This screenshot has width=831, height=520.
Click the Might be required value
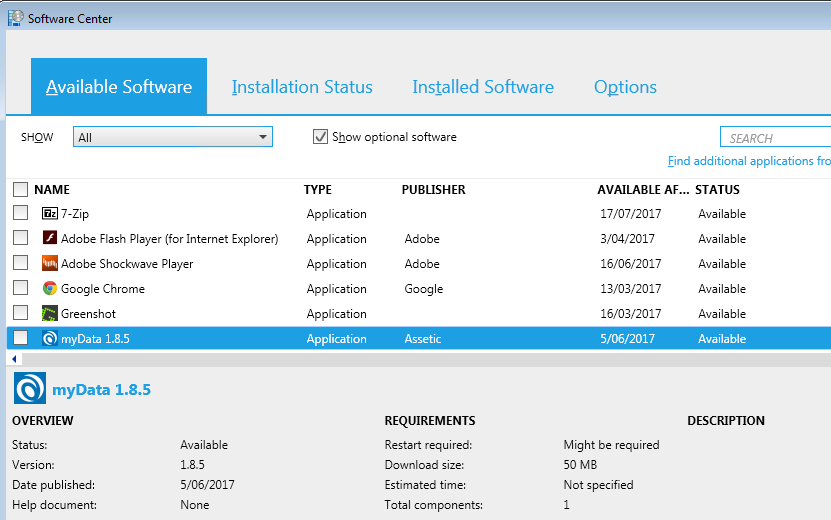[x=612, y=445]
